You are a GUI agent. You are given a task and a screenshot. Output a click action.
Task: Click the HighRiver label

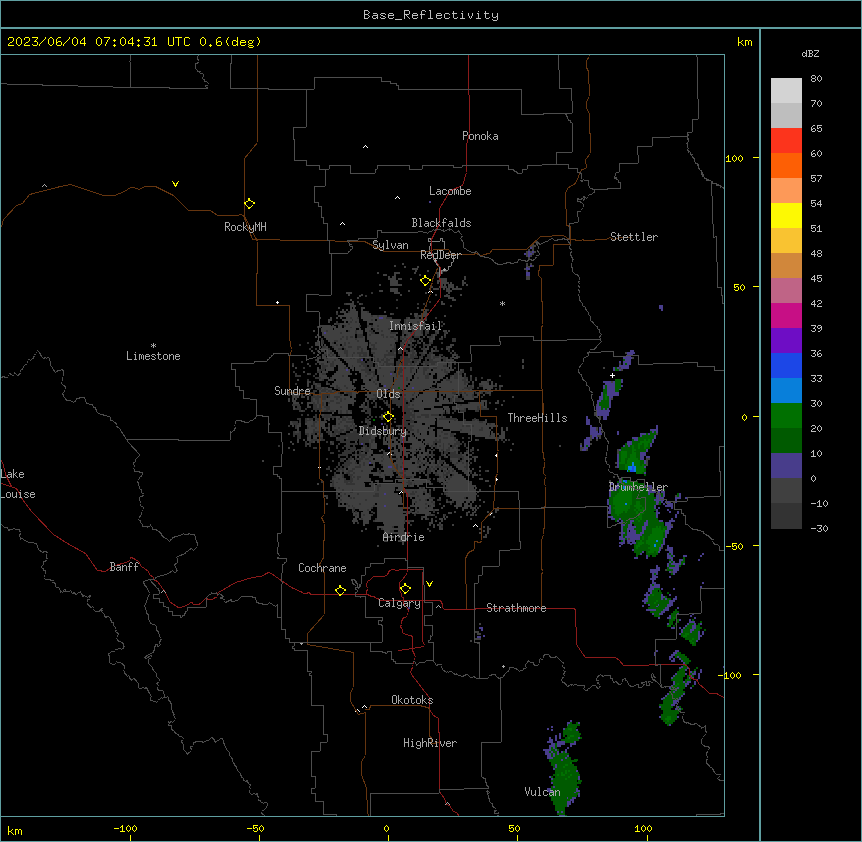tap(430, 743)
